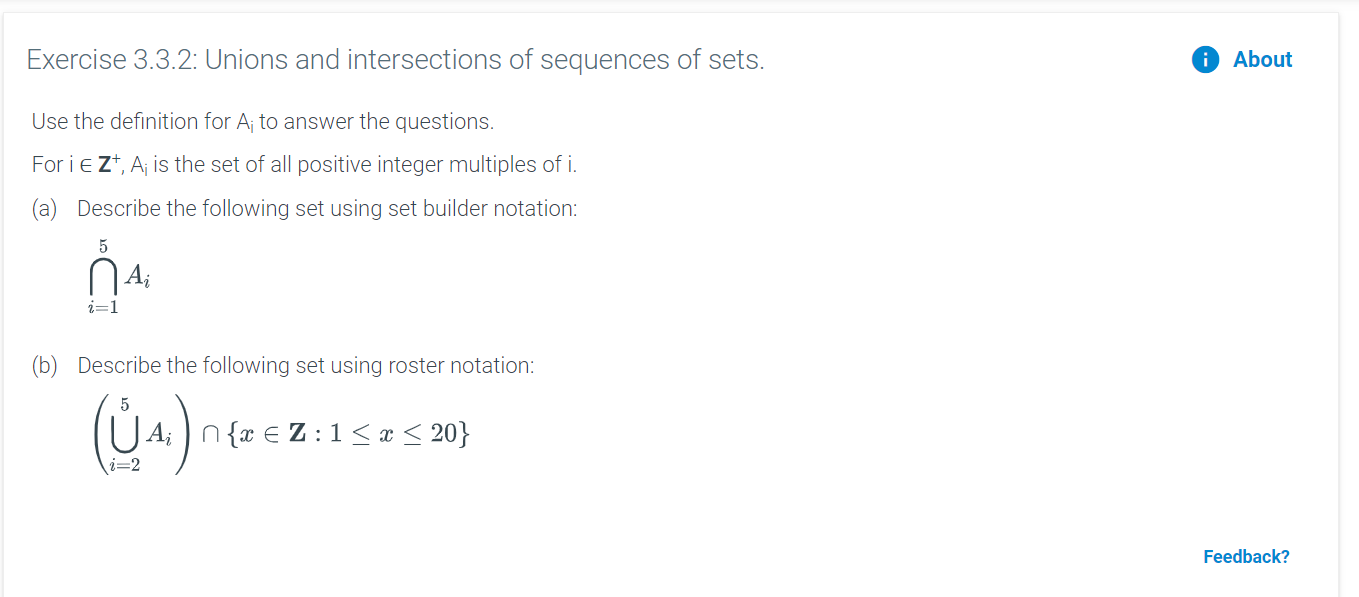Click the lower limit i=1 under the intersection
The width and height of the screenshot is (1359, 597).
[104, 308]
